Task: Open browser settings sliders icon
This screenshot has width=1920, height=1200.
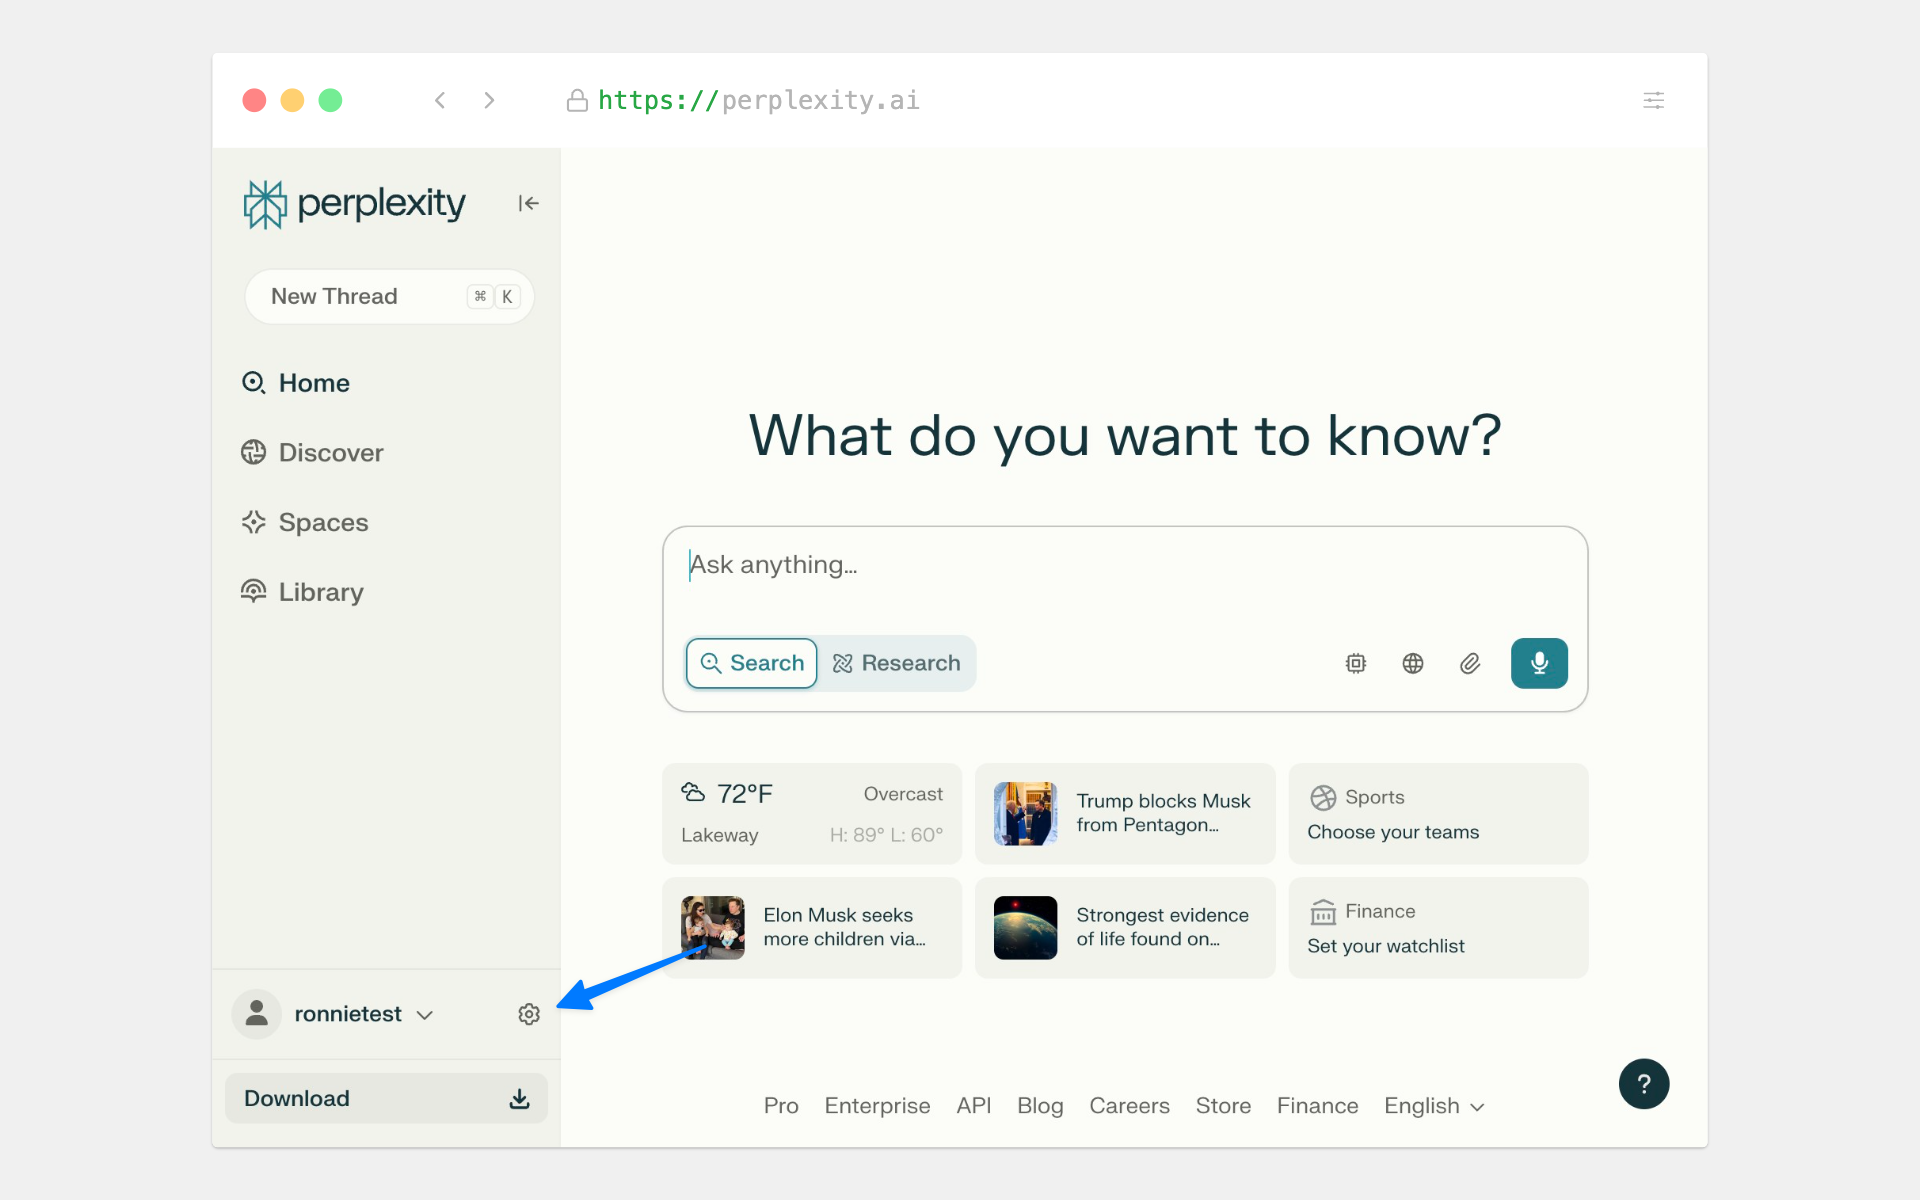Action: (x=1653, y=100)
